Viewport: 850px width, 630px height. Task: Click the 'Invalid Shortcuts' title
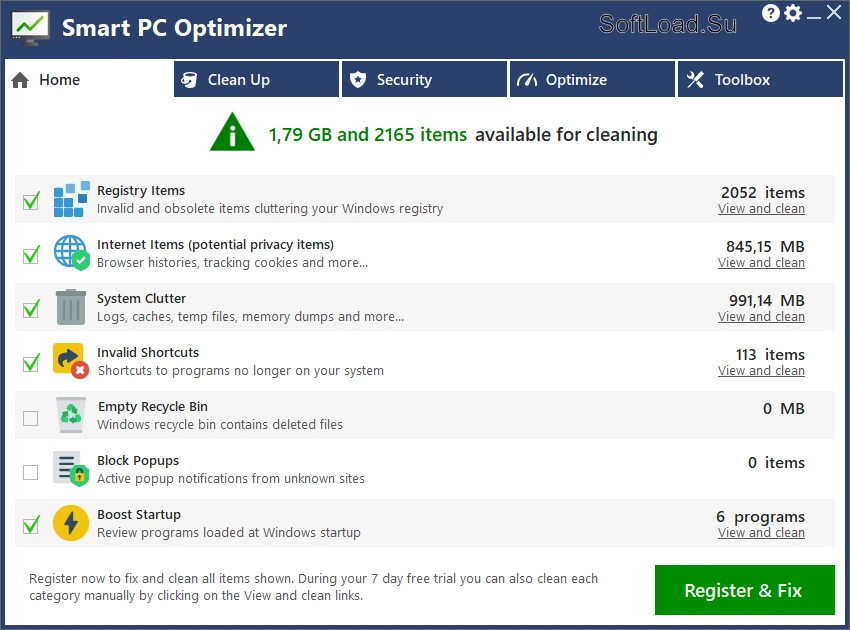point(148,352)
